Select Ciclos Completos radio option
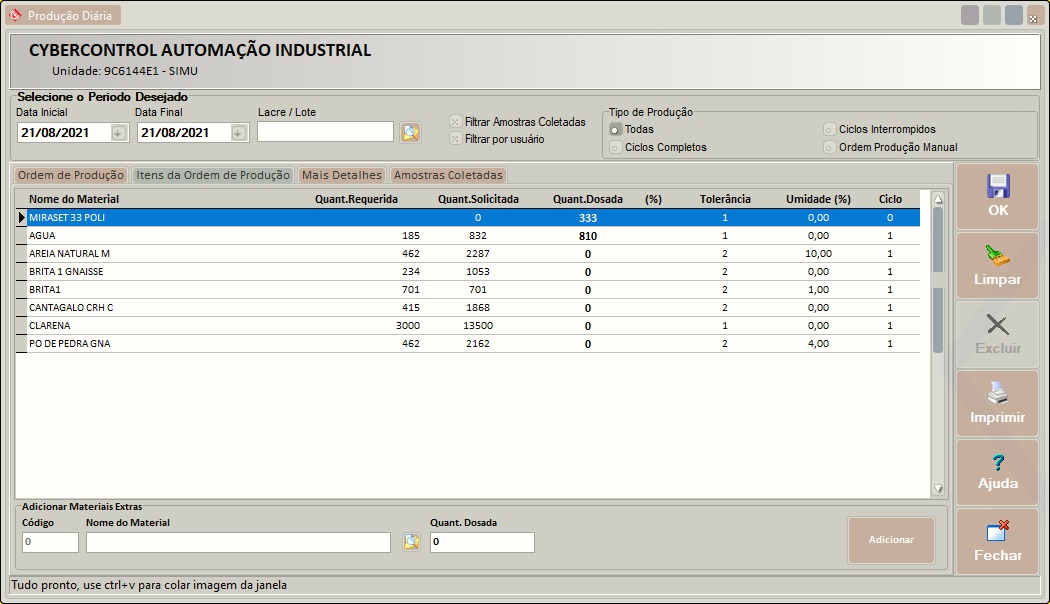The width and height of the screenshot is (1050, 604). pyautogui.click(x=615, y=148)
